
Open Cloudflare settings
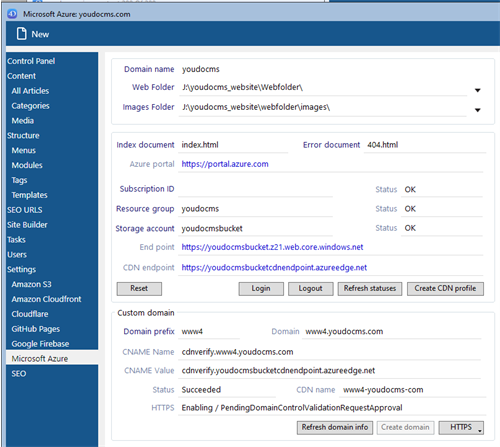click(30, 314)
